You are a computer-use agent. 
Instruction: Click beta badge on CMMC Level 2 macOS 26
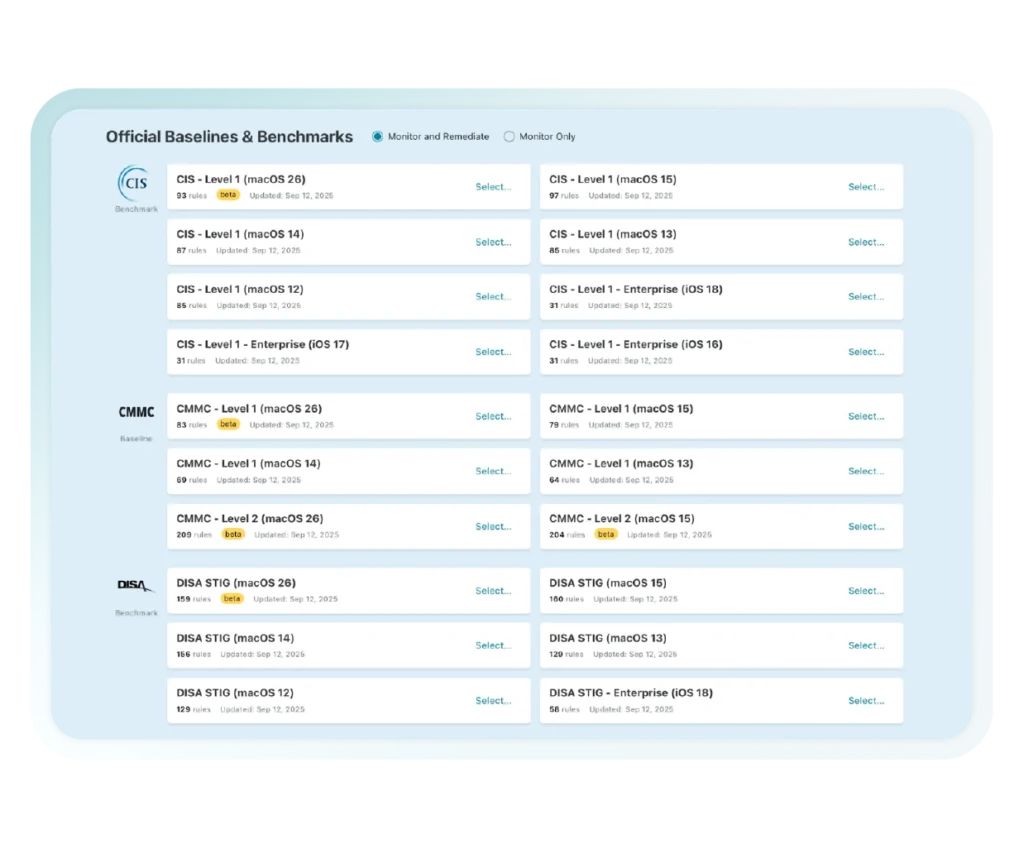pyautogui.click(x=233, y=534)
